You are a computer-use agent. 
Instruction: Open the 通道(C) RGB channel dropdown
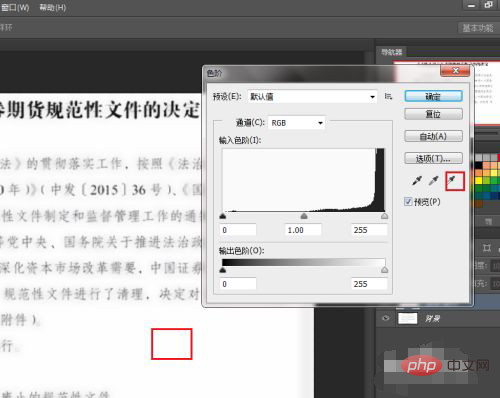296,123
